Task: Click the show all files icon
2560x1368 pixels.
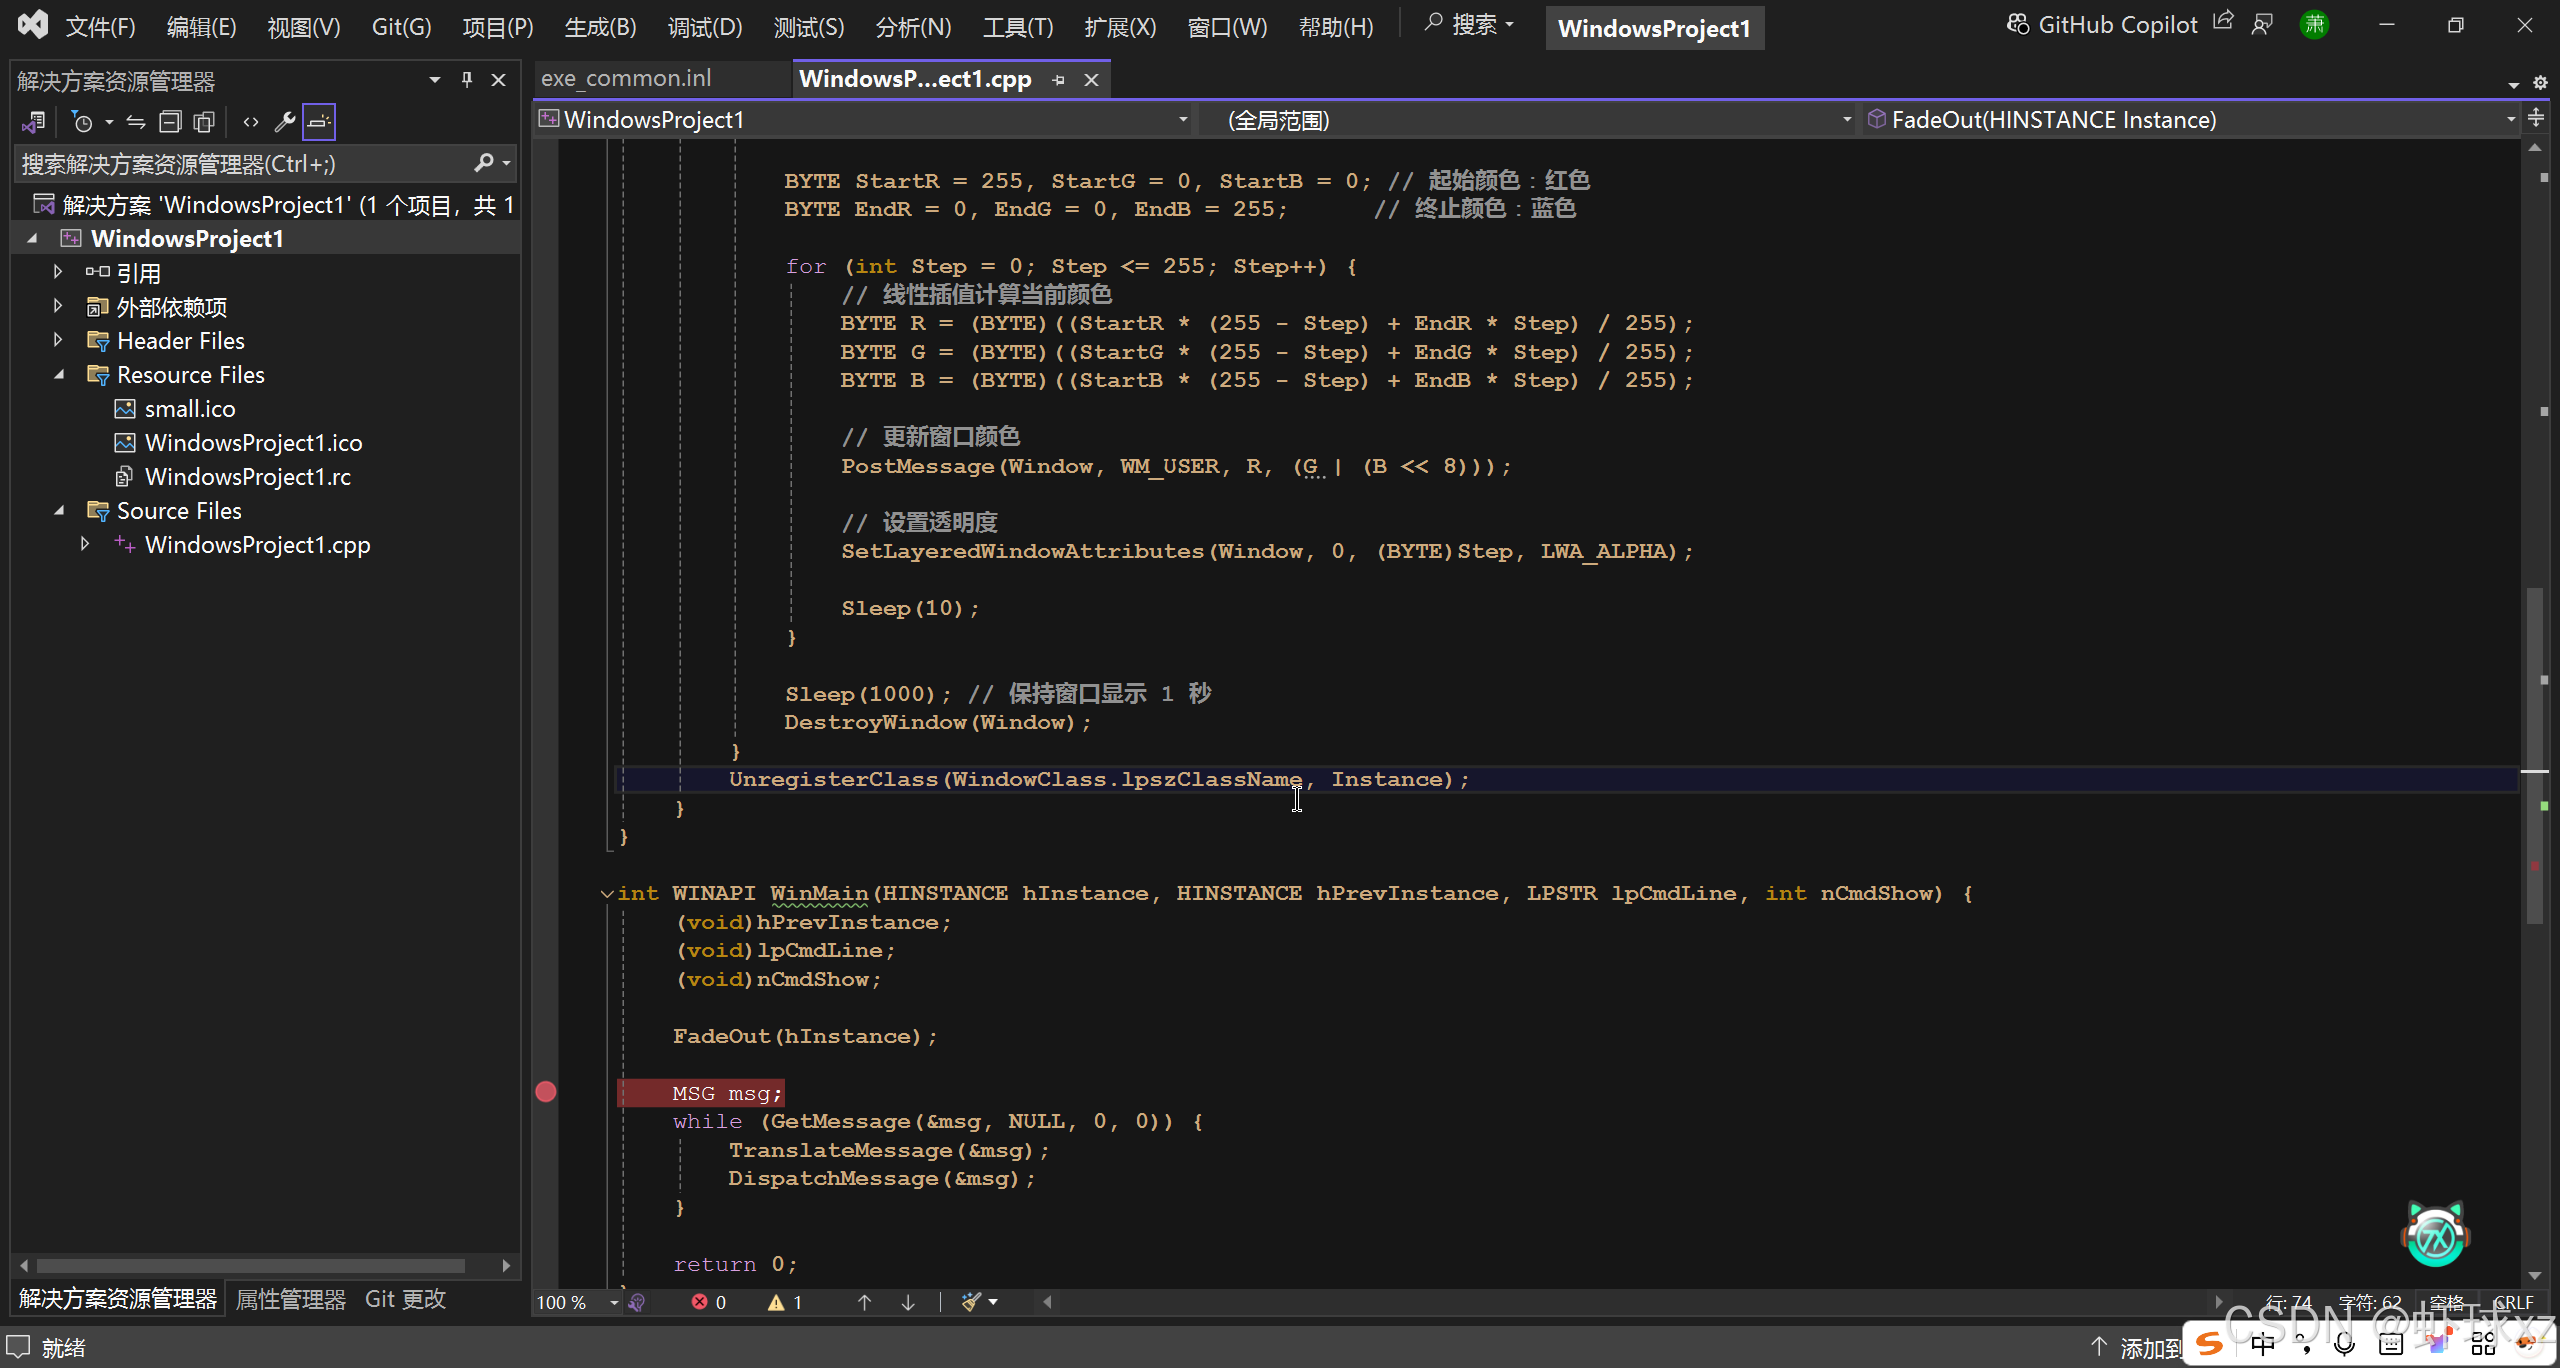Action: (x=204, y=122)
